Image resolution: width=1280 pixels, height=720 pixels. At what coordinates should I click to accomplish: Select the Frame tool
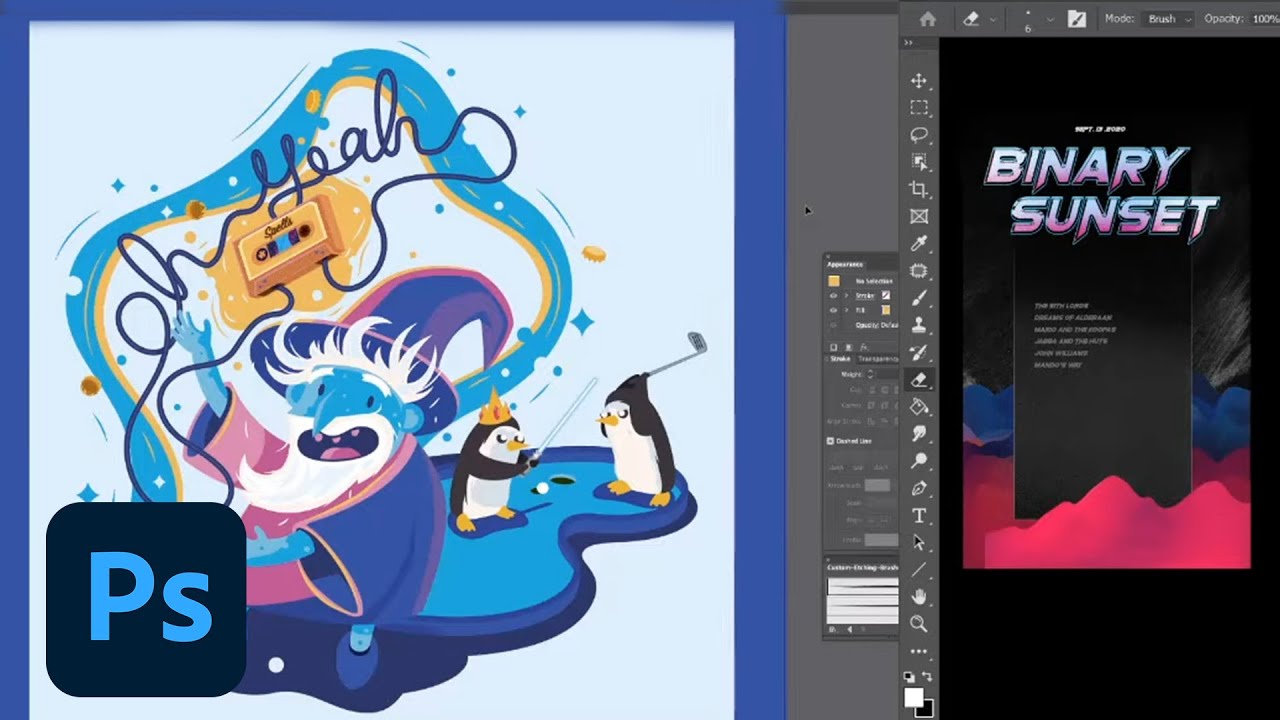tap(919, 216)
